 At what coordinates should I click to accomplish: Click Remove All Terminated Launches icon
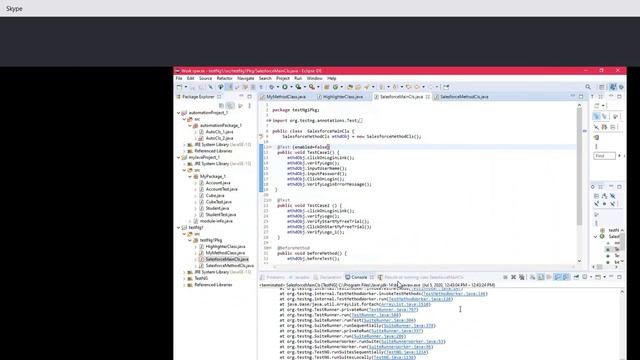click(x=522, y=277)
